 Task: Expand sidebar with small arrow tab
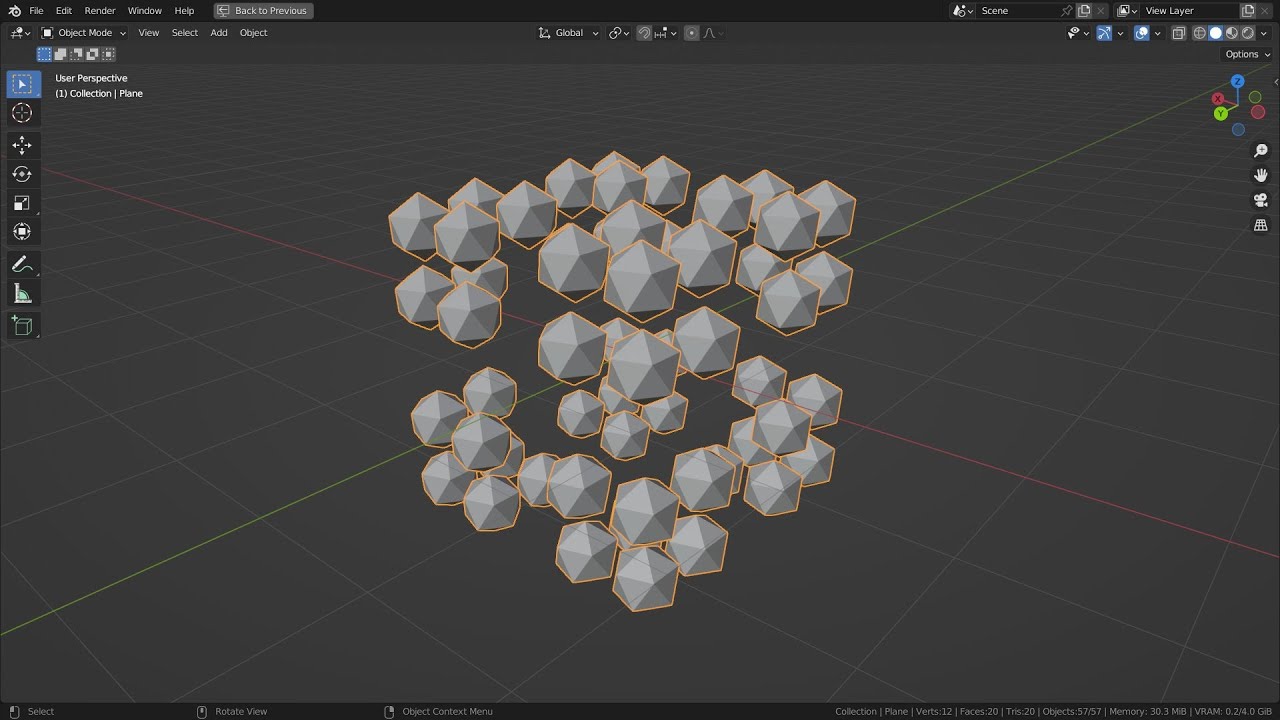(x=1276, y=81)
